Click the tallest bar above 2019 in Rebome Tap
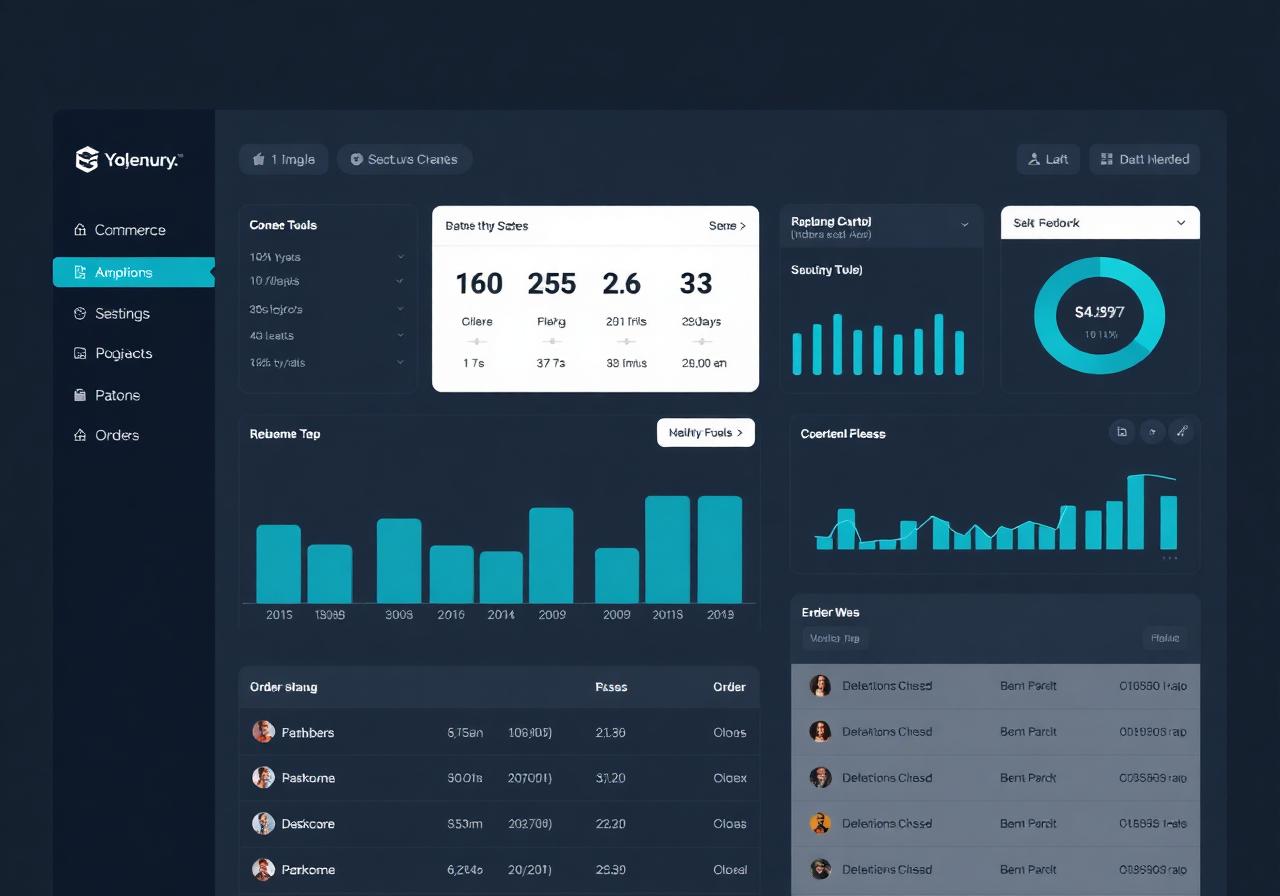The image size is (1280, 896). [x=719, y=549]
